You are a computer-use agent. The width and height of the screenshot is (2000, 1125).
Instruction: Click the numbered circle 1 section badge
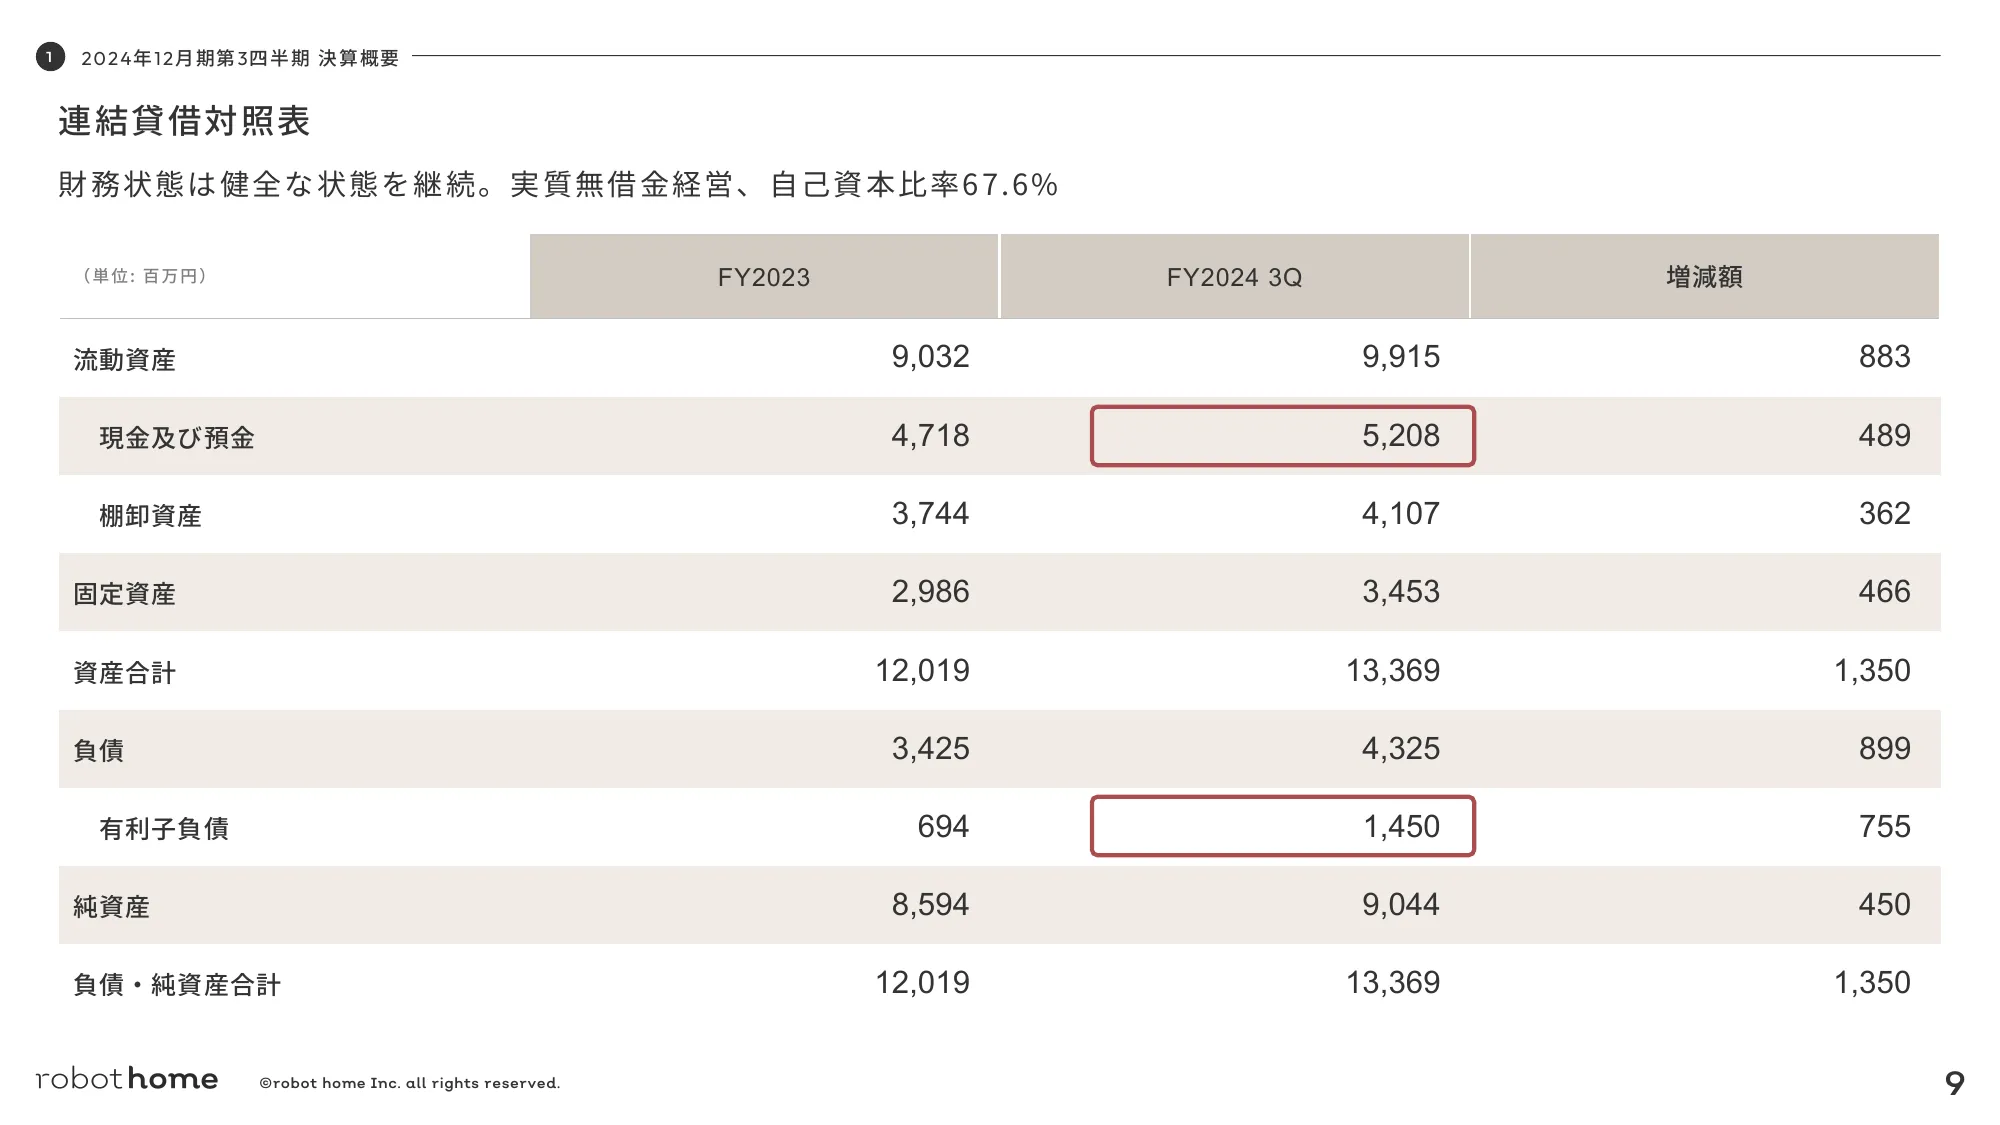pos(50,57)
